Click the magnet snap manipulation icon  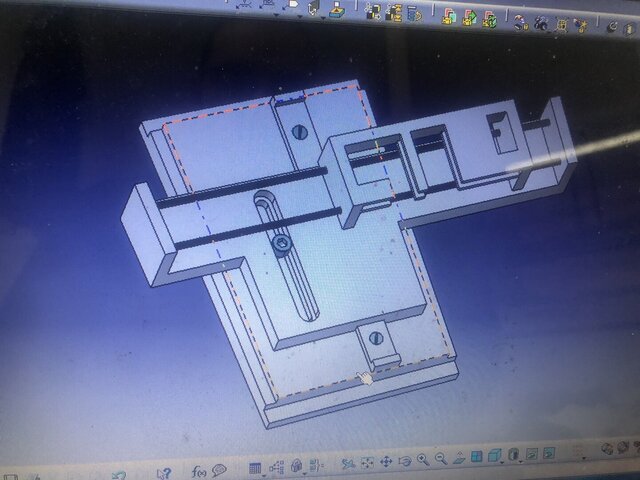521,22
